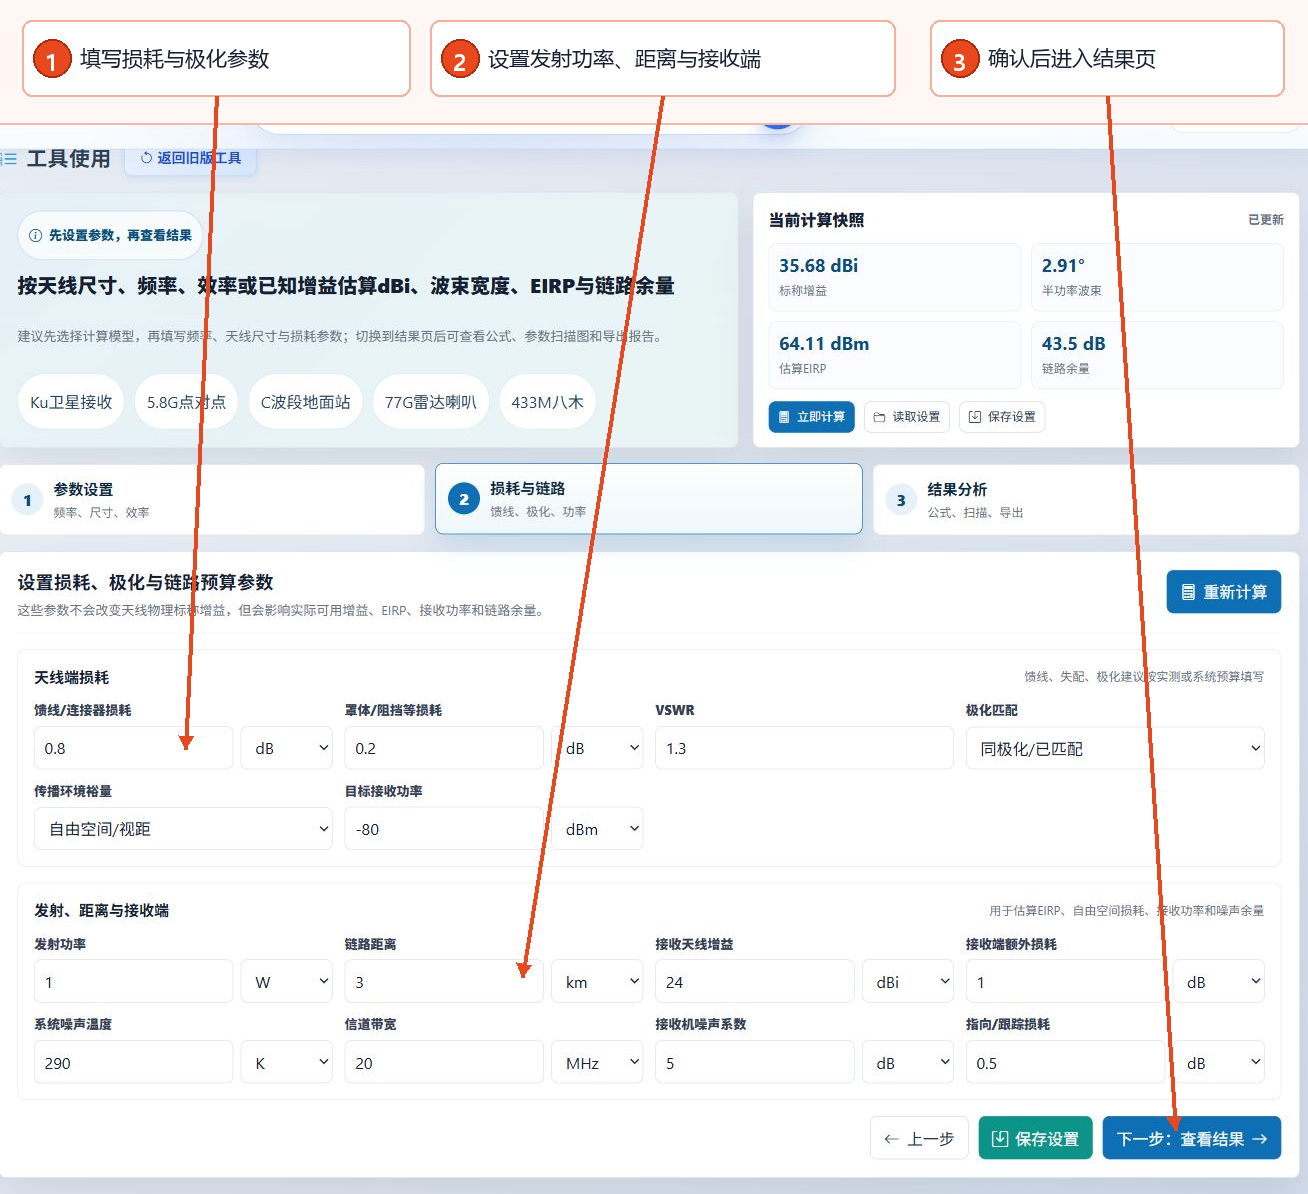Open the W unit dropdown for 发射功率
1308x1194 pixels.
(287, 982)
